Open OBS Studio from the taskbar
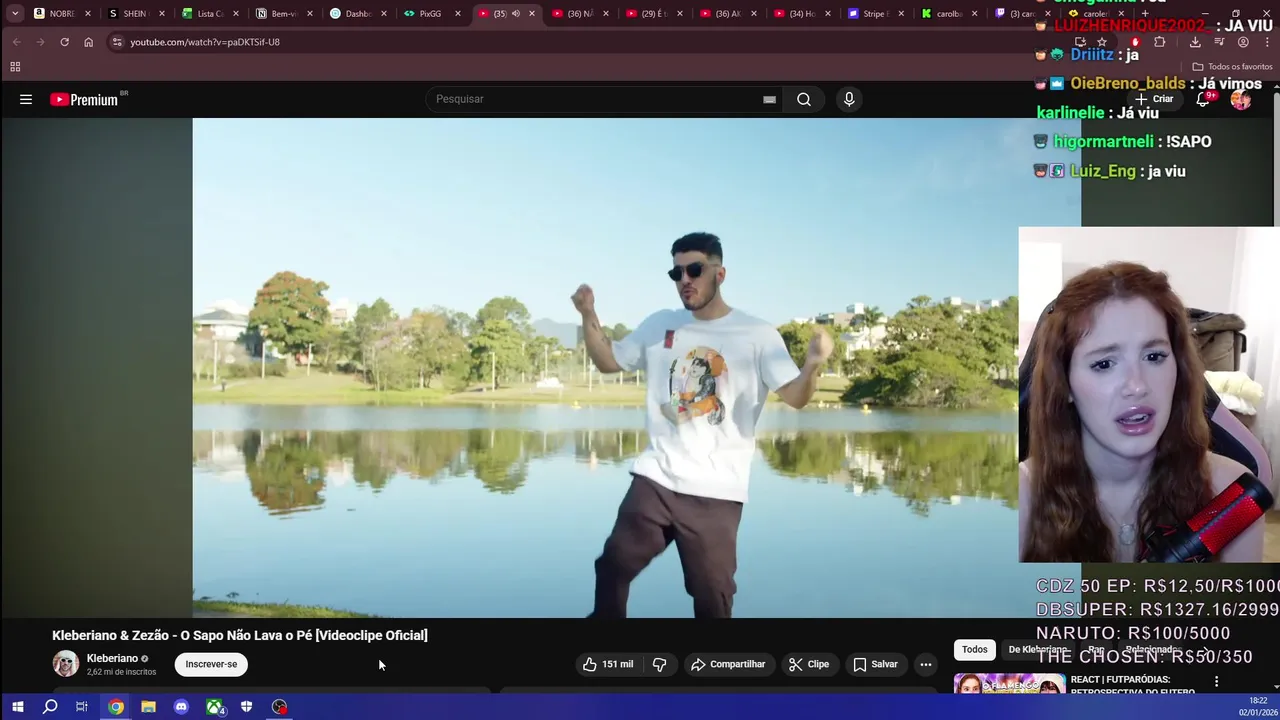1280x720 pixels. point(279,707)
